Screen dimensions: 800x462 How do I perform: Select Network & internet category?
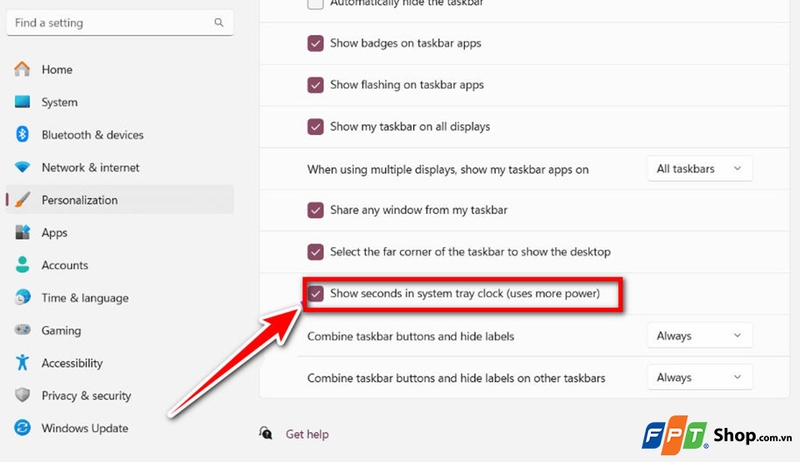click(119, 167)
